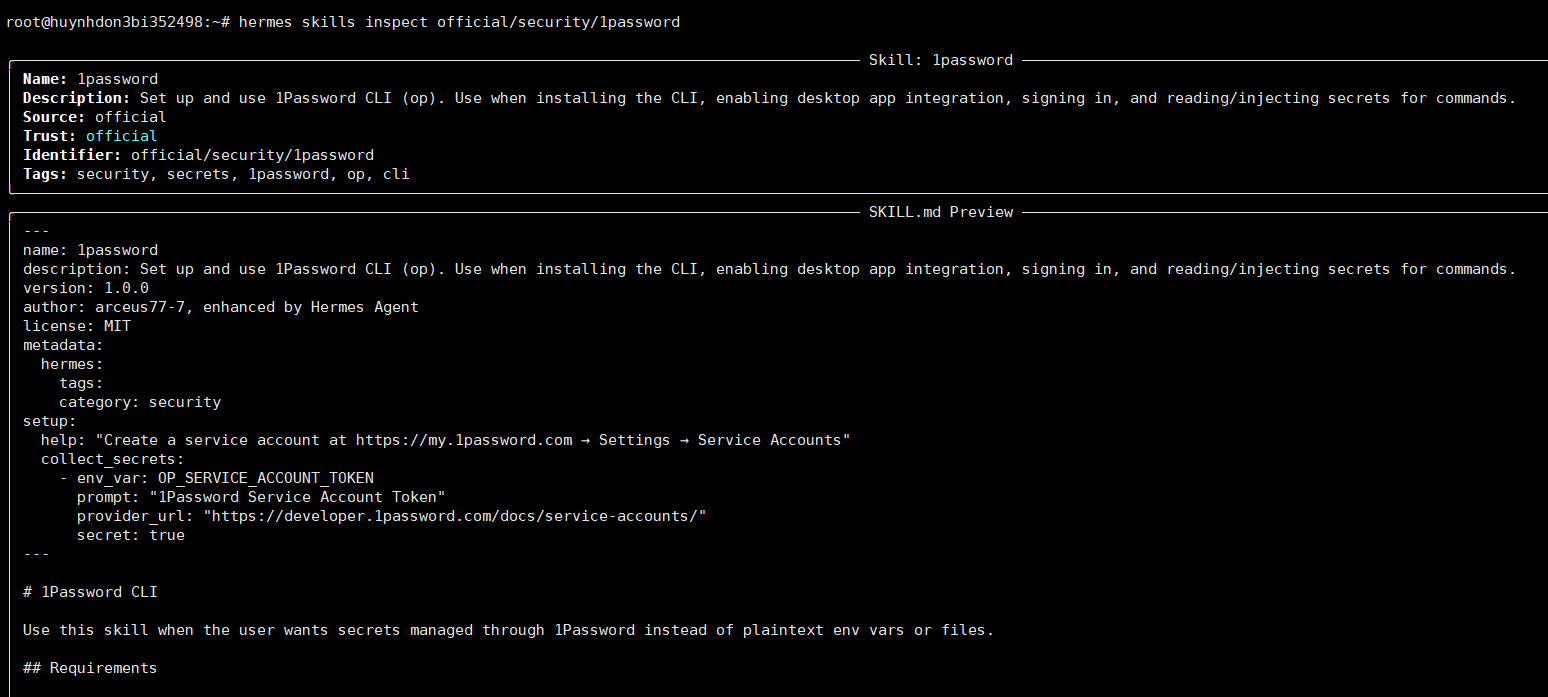This screenshot has width=1548, height=697.
Task: Click the 'Skill: 1password' panel title
Action: click(x=940, y=60)
